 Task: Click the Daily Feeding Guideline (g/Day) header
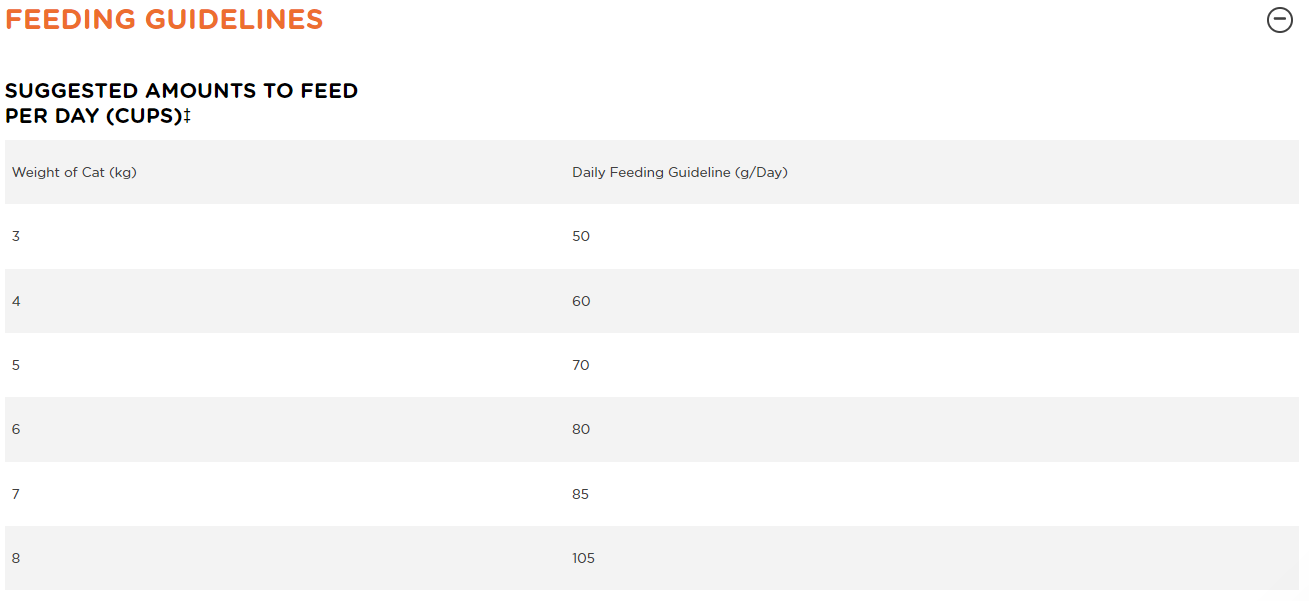pyautogui.click(x=680, y=172)
